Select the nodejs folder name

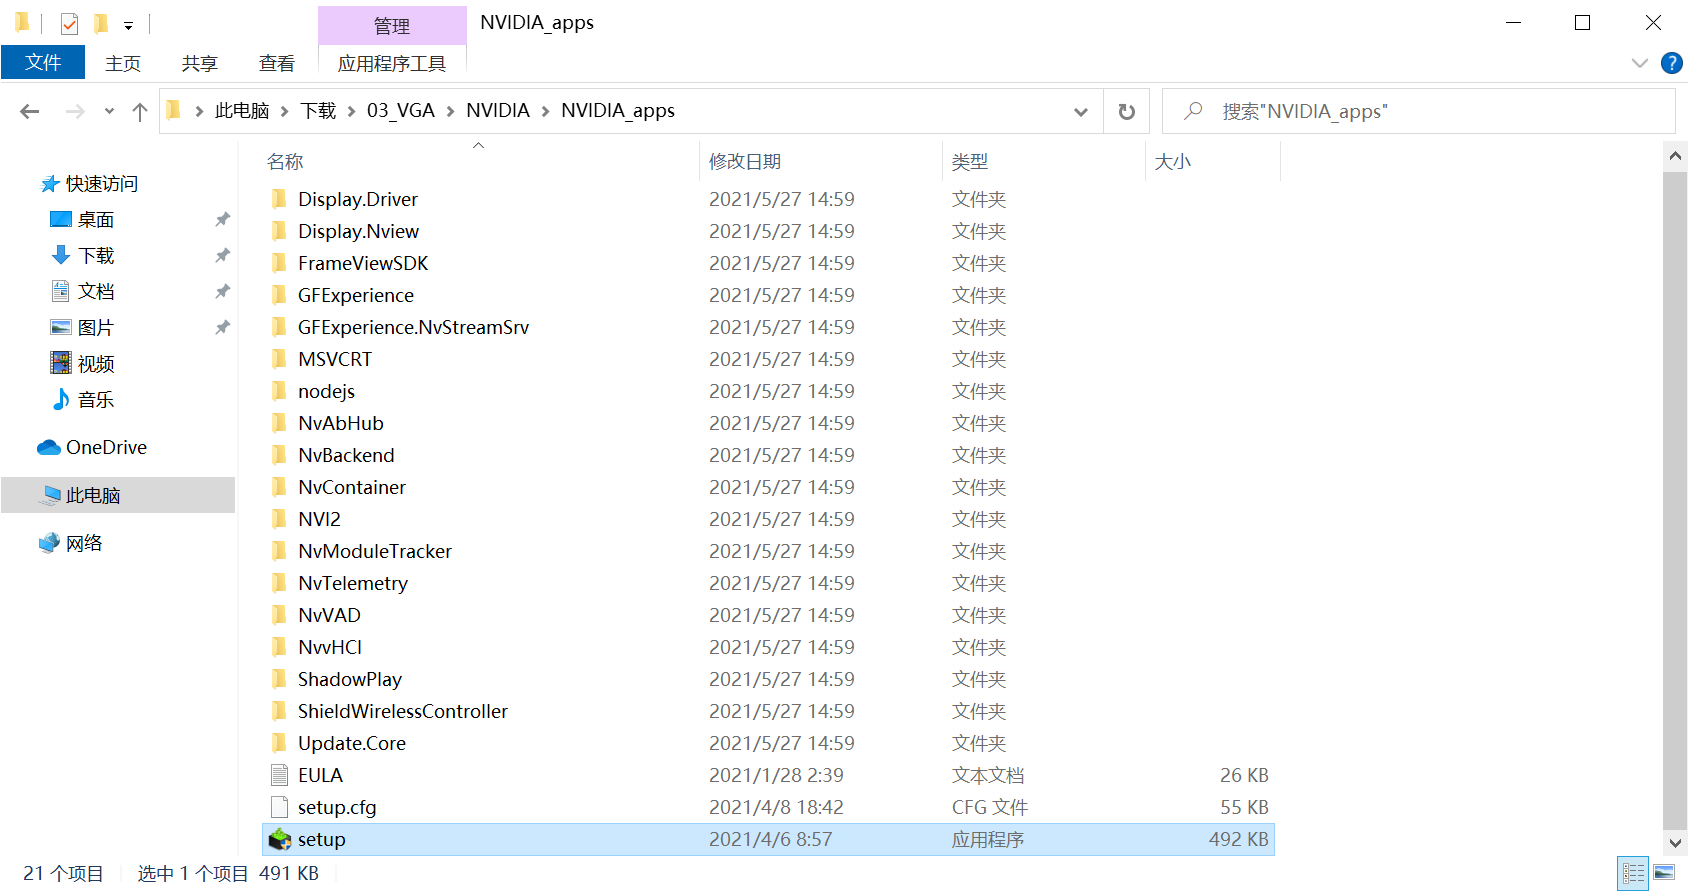point(326,391)
